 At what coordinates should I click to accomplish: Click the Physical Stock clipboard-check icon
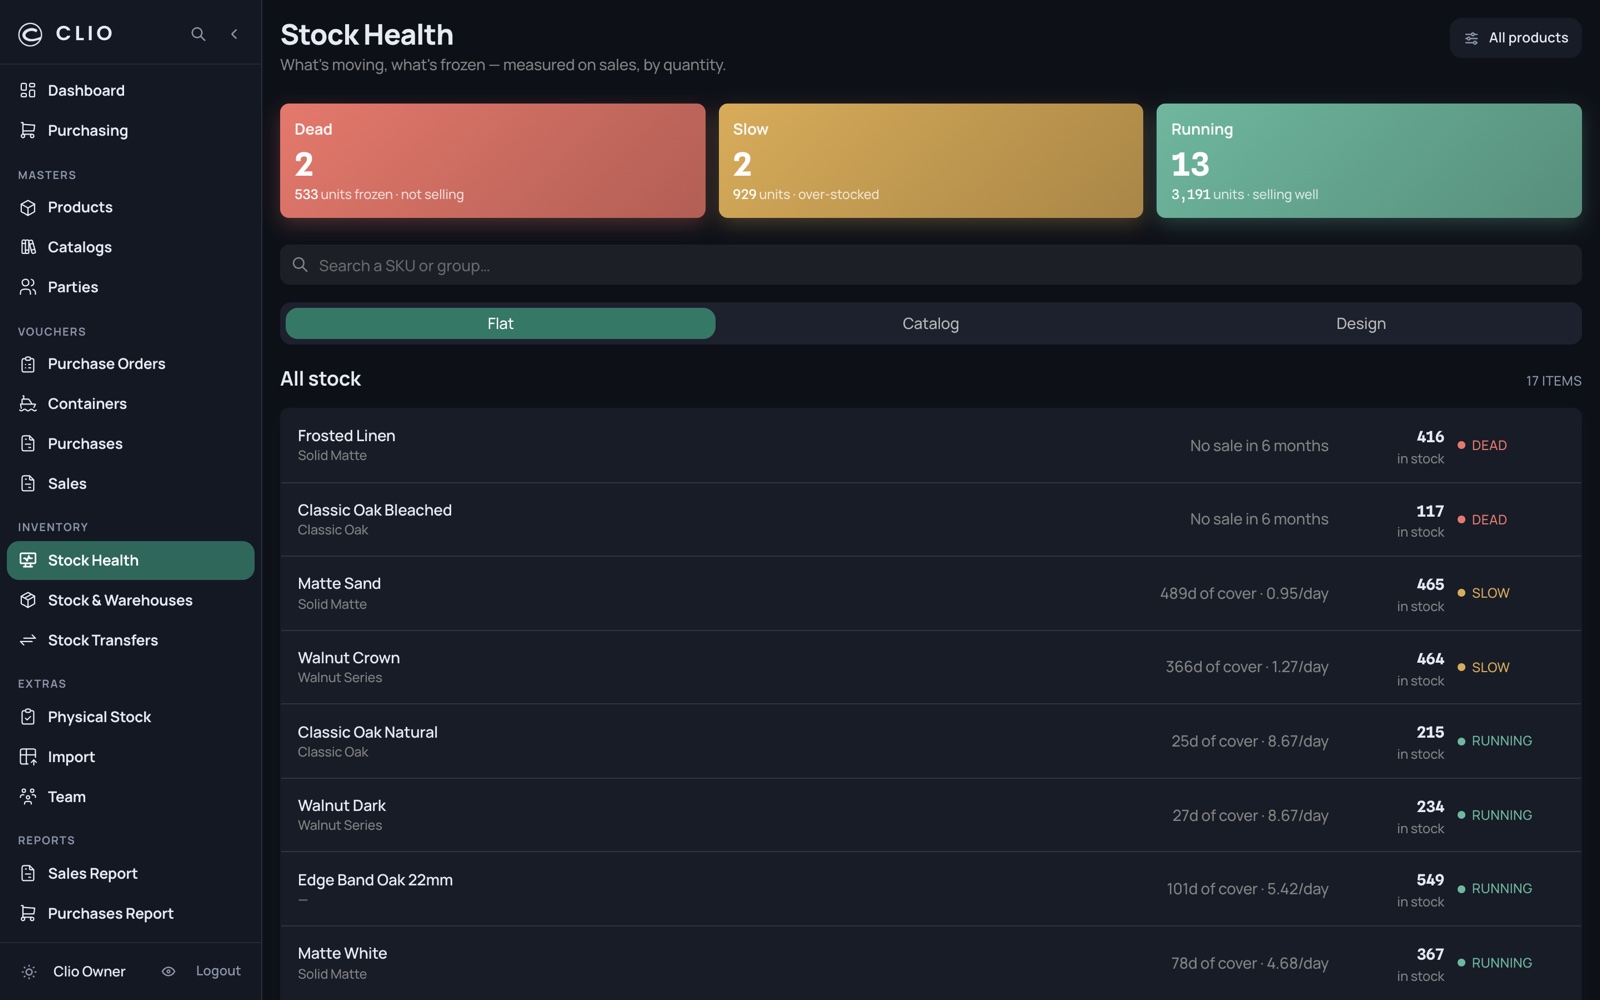tap(28, 717)
